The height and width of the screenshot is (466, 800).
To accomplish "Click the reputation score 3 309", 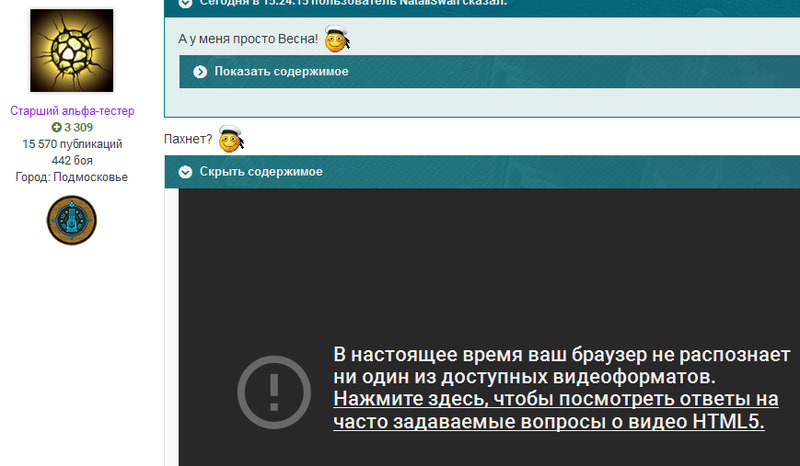I will pyautogui.click(x=79, y=128).
